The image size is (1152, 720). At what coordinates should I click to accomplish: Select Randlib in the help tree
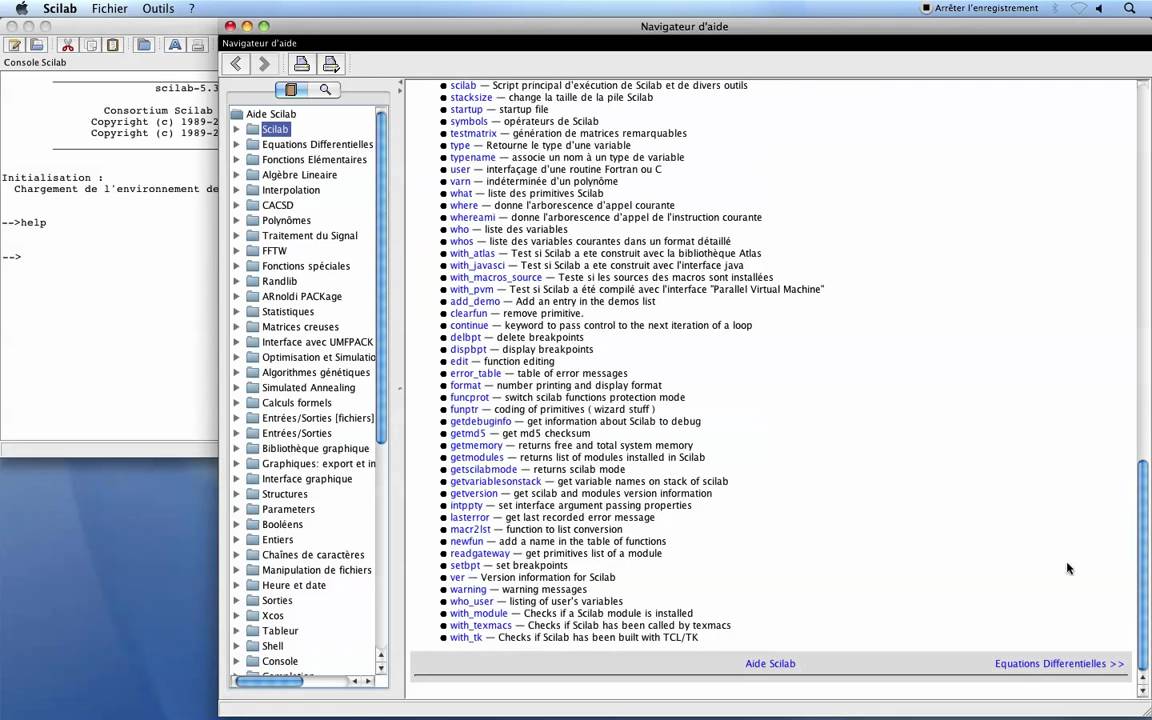(x=279, y=281)
